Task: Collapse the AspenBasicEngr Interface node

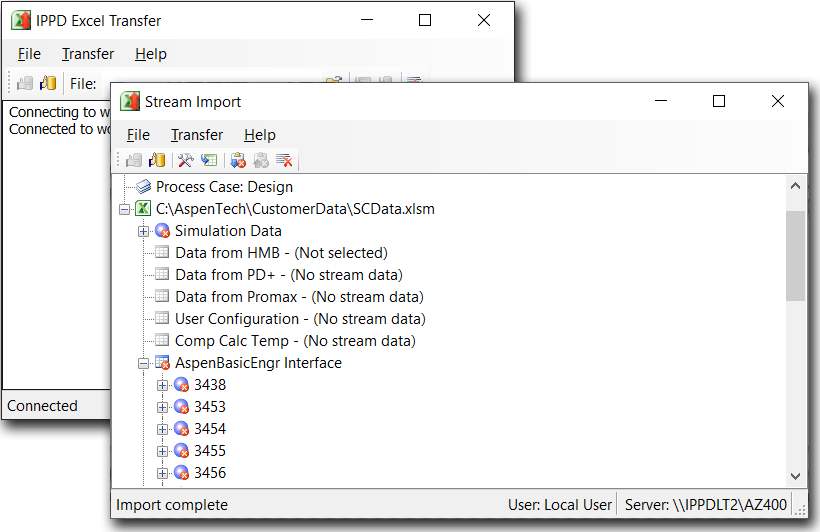Action: (x=143, y=363)
